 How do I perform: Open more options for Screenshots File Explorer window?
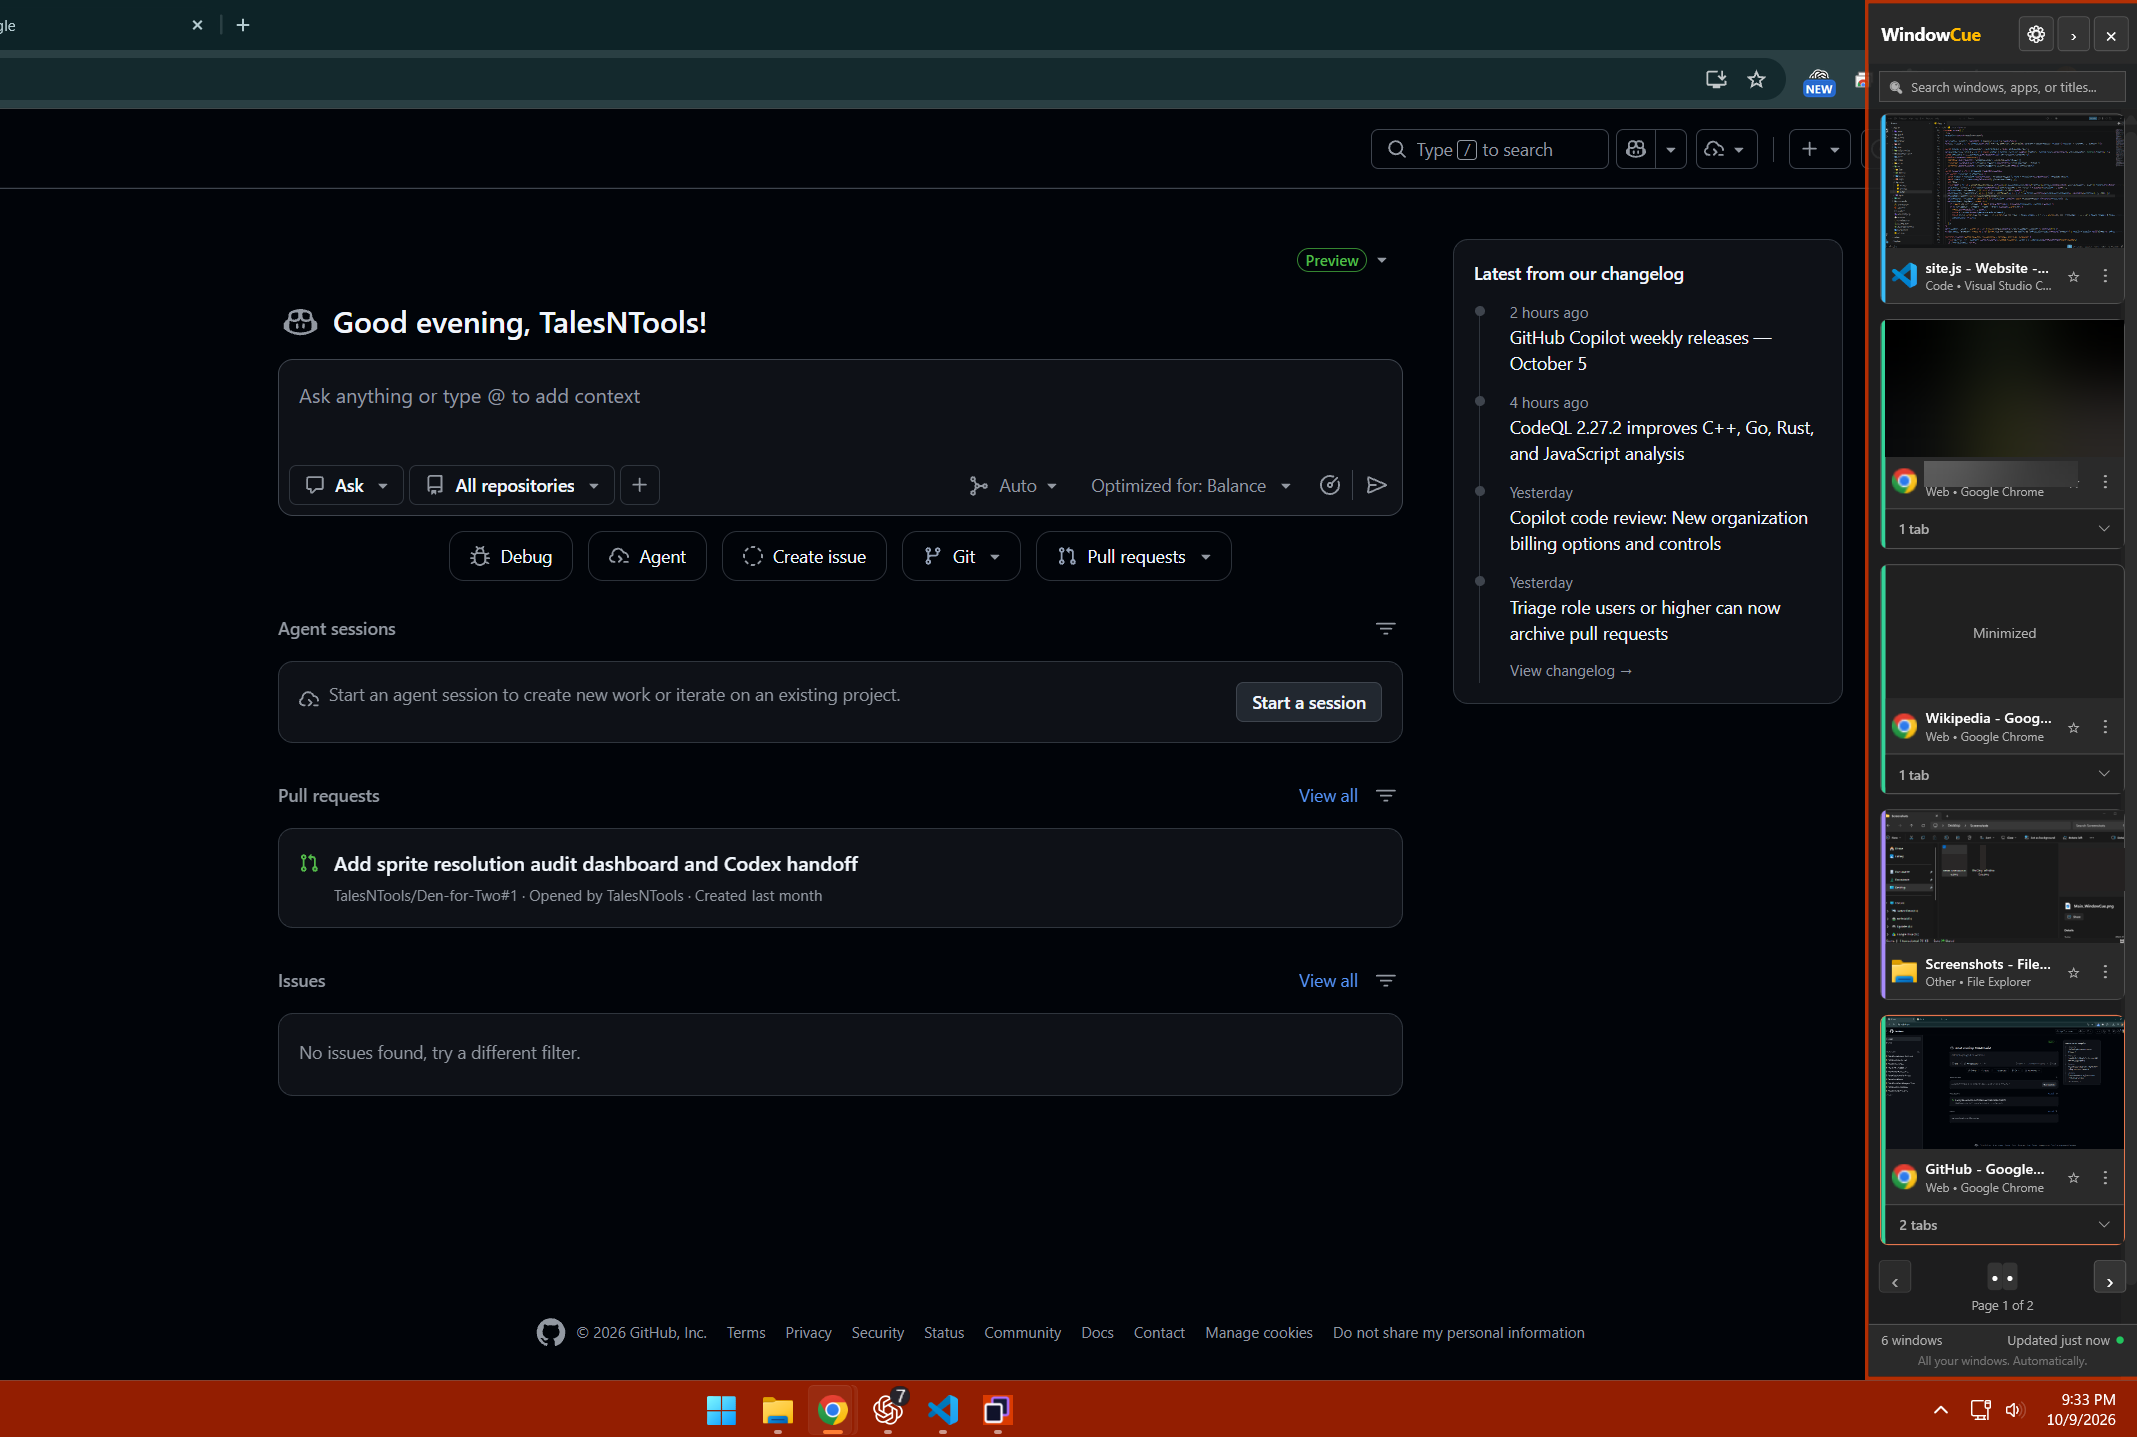[x=2105, y=973]
